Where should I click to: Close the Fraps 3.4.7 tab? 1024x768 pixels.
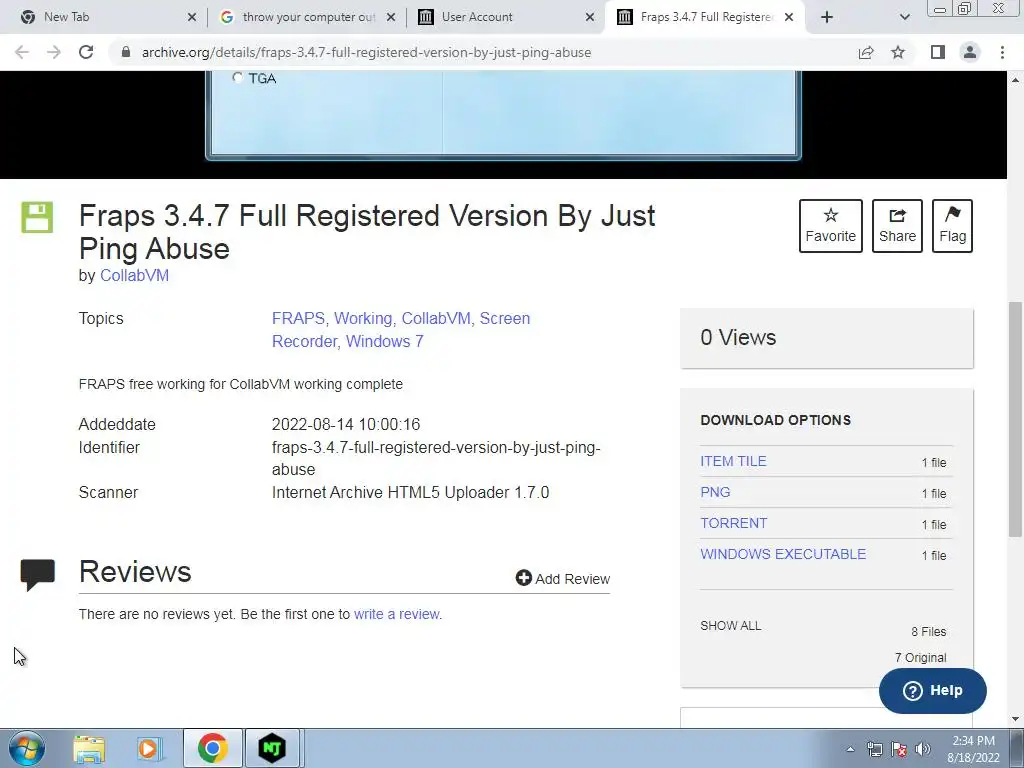pos(789,17)
